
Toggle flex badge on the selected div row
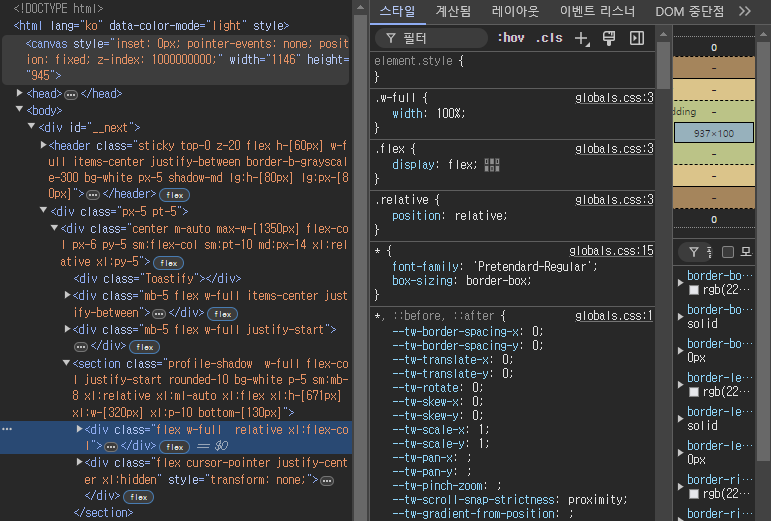pos(175,447)
